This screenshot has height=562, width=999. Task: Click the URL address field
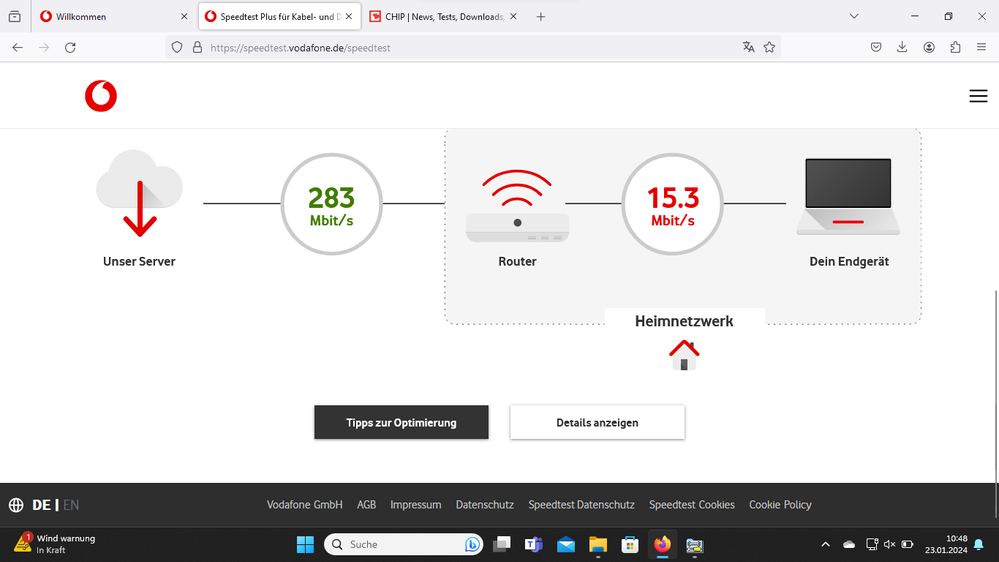[473, 48]
